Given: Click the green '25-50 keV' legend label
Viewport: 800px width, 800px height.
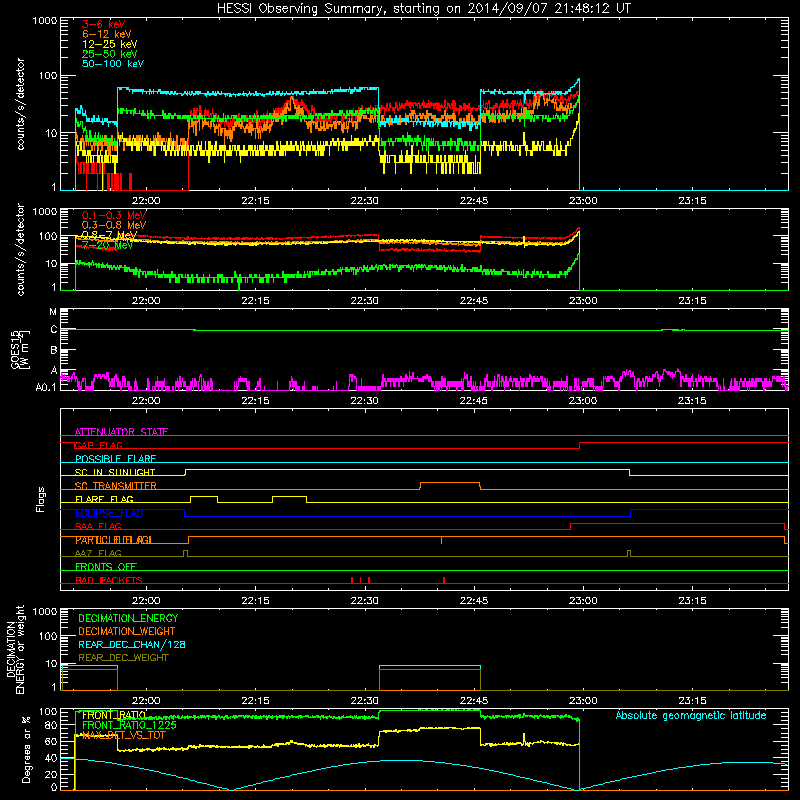Looking at the screenshot, I should click(110, 54).
